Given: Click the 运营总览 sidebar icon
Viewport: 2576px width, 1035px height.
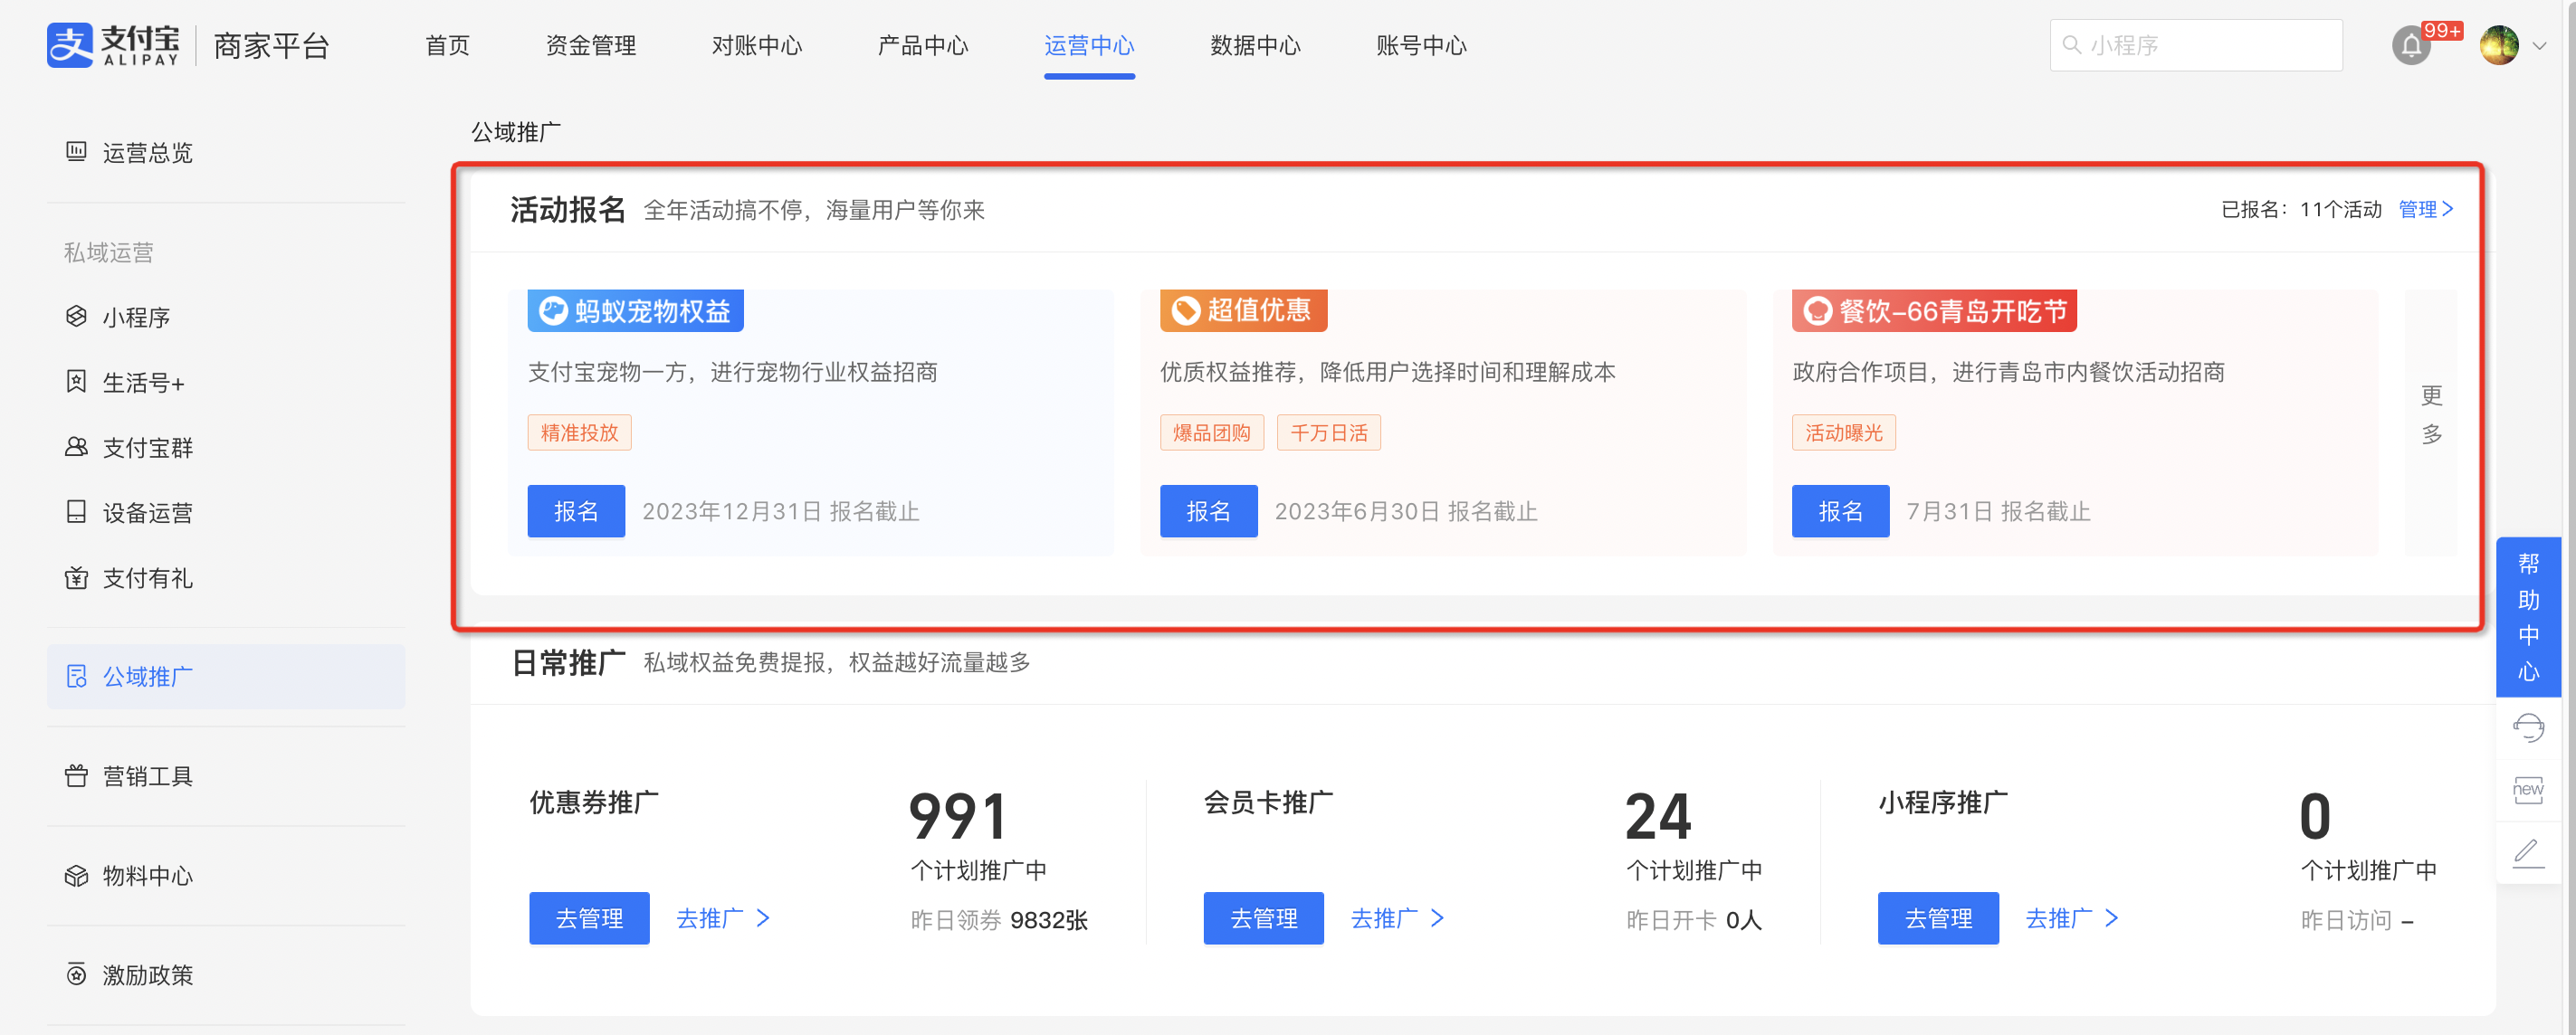Looking at the screenshot, I should click(x=76, y=151).
